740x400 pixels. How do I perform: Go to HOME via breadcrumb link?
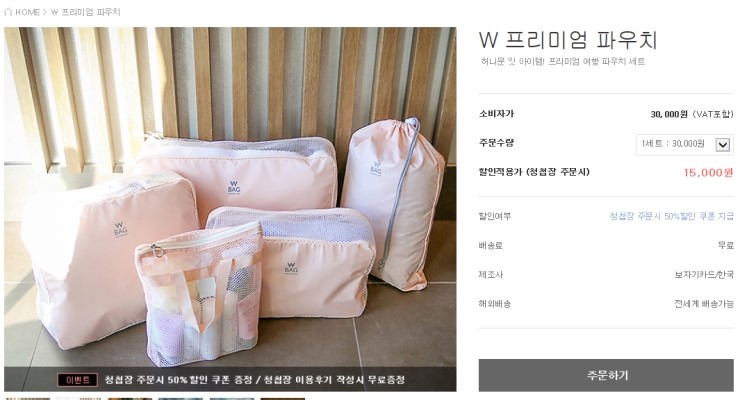(27, 12)
